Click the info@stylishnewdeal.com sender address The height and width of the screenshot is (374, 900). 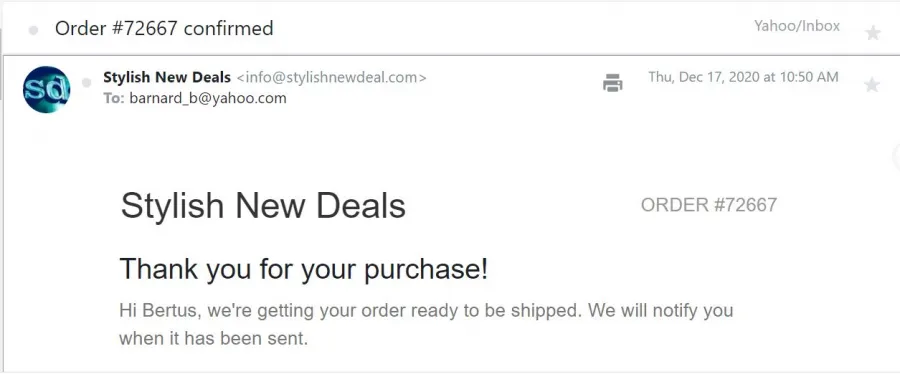[x=331, y=77]
